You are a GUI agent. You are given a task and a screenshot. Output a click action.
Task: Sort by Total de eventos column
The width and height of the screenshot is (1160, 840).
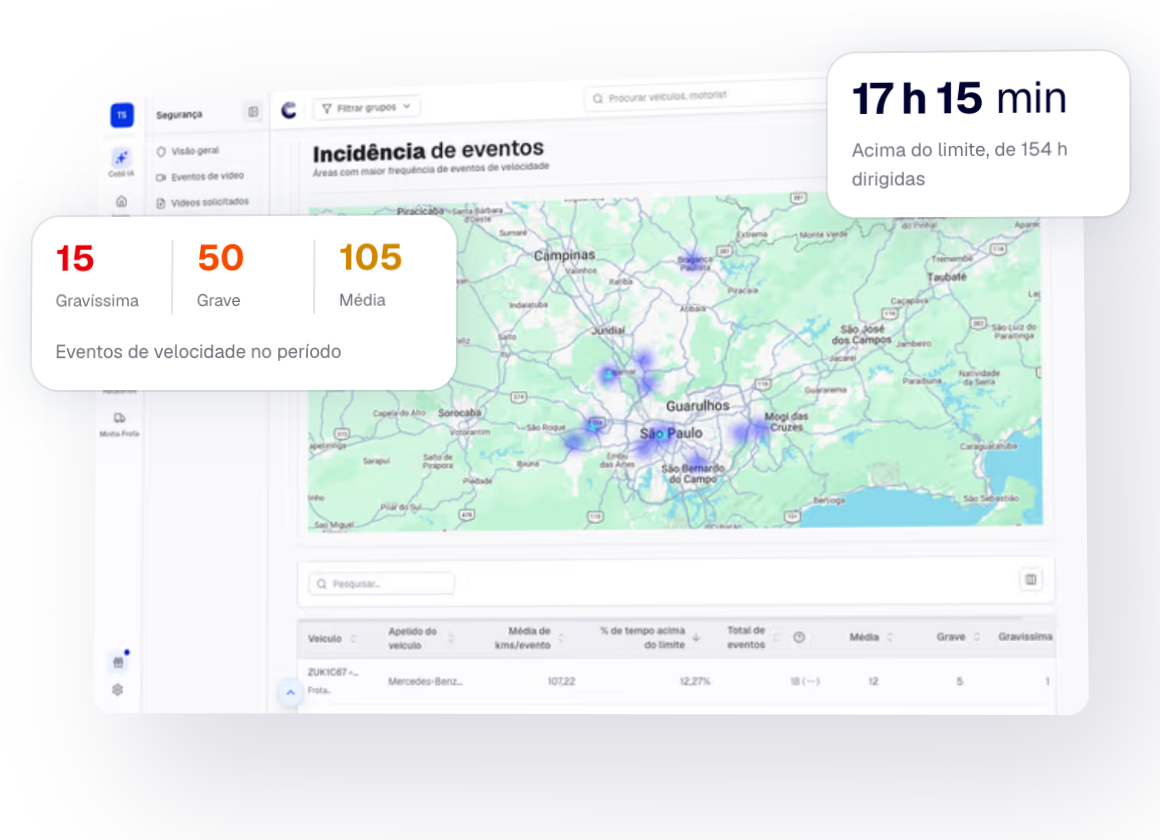point(777,637)
